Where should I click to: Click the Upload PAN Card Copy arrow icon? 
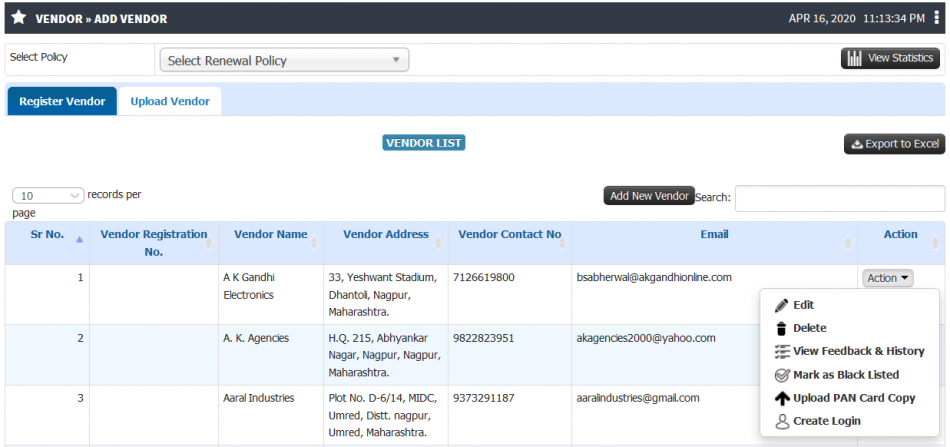tap(782, 398)
